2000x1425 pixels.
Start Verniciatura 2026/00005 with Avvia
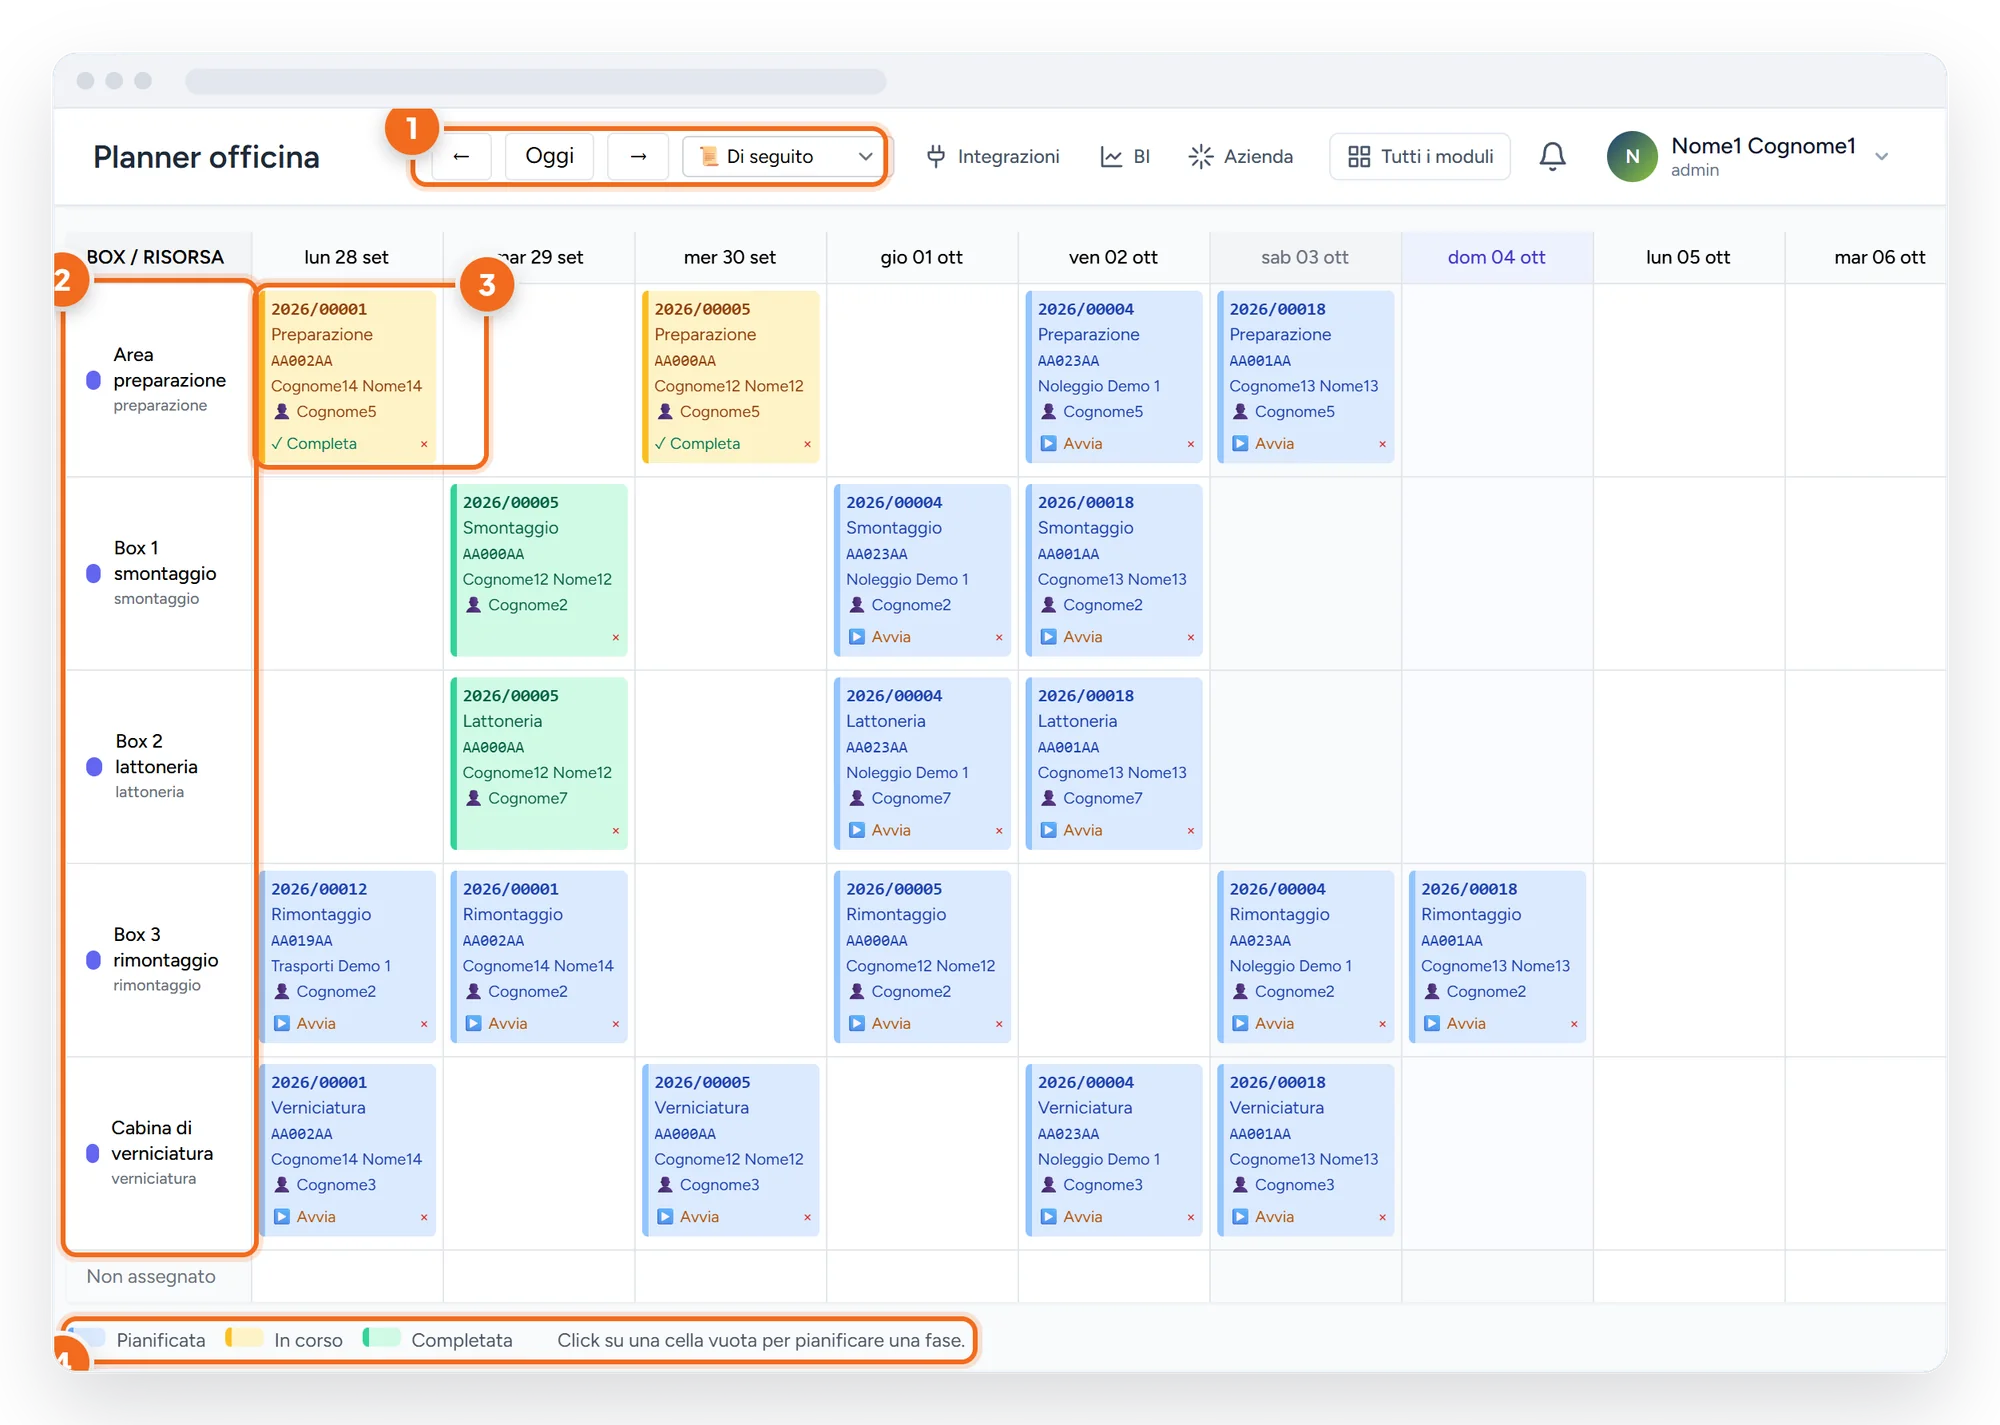coord(687,1217)
